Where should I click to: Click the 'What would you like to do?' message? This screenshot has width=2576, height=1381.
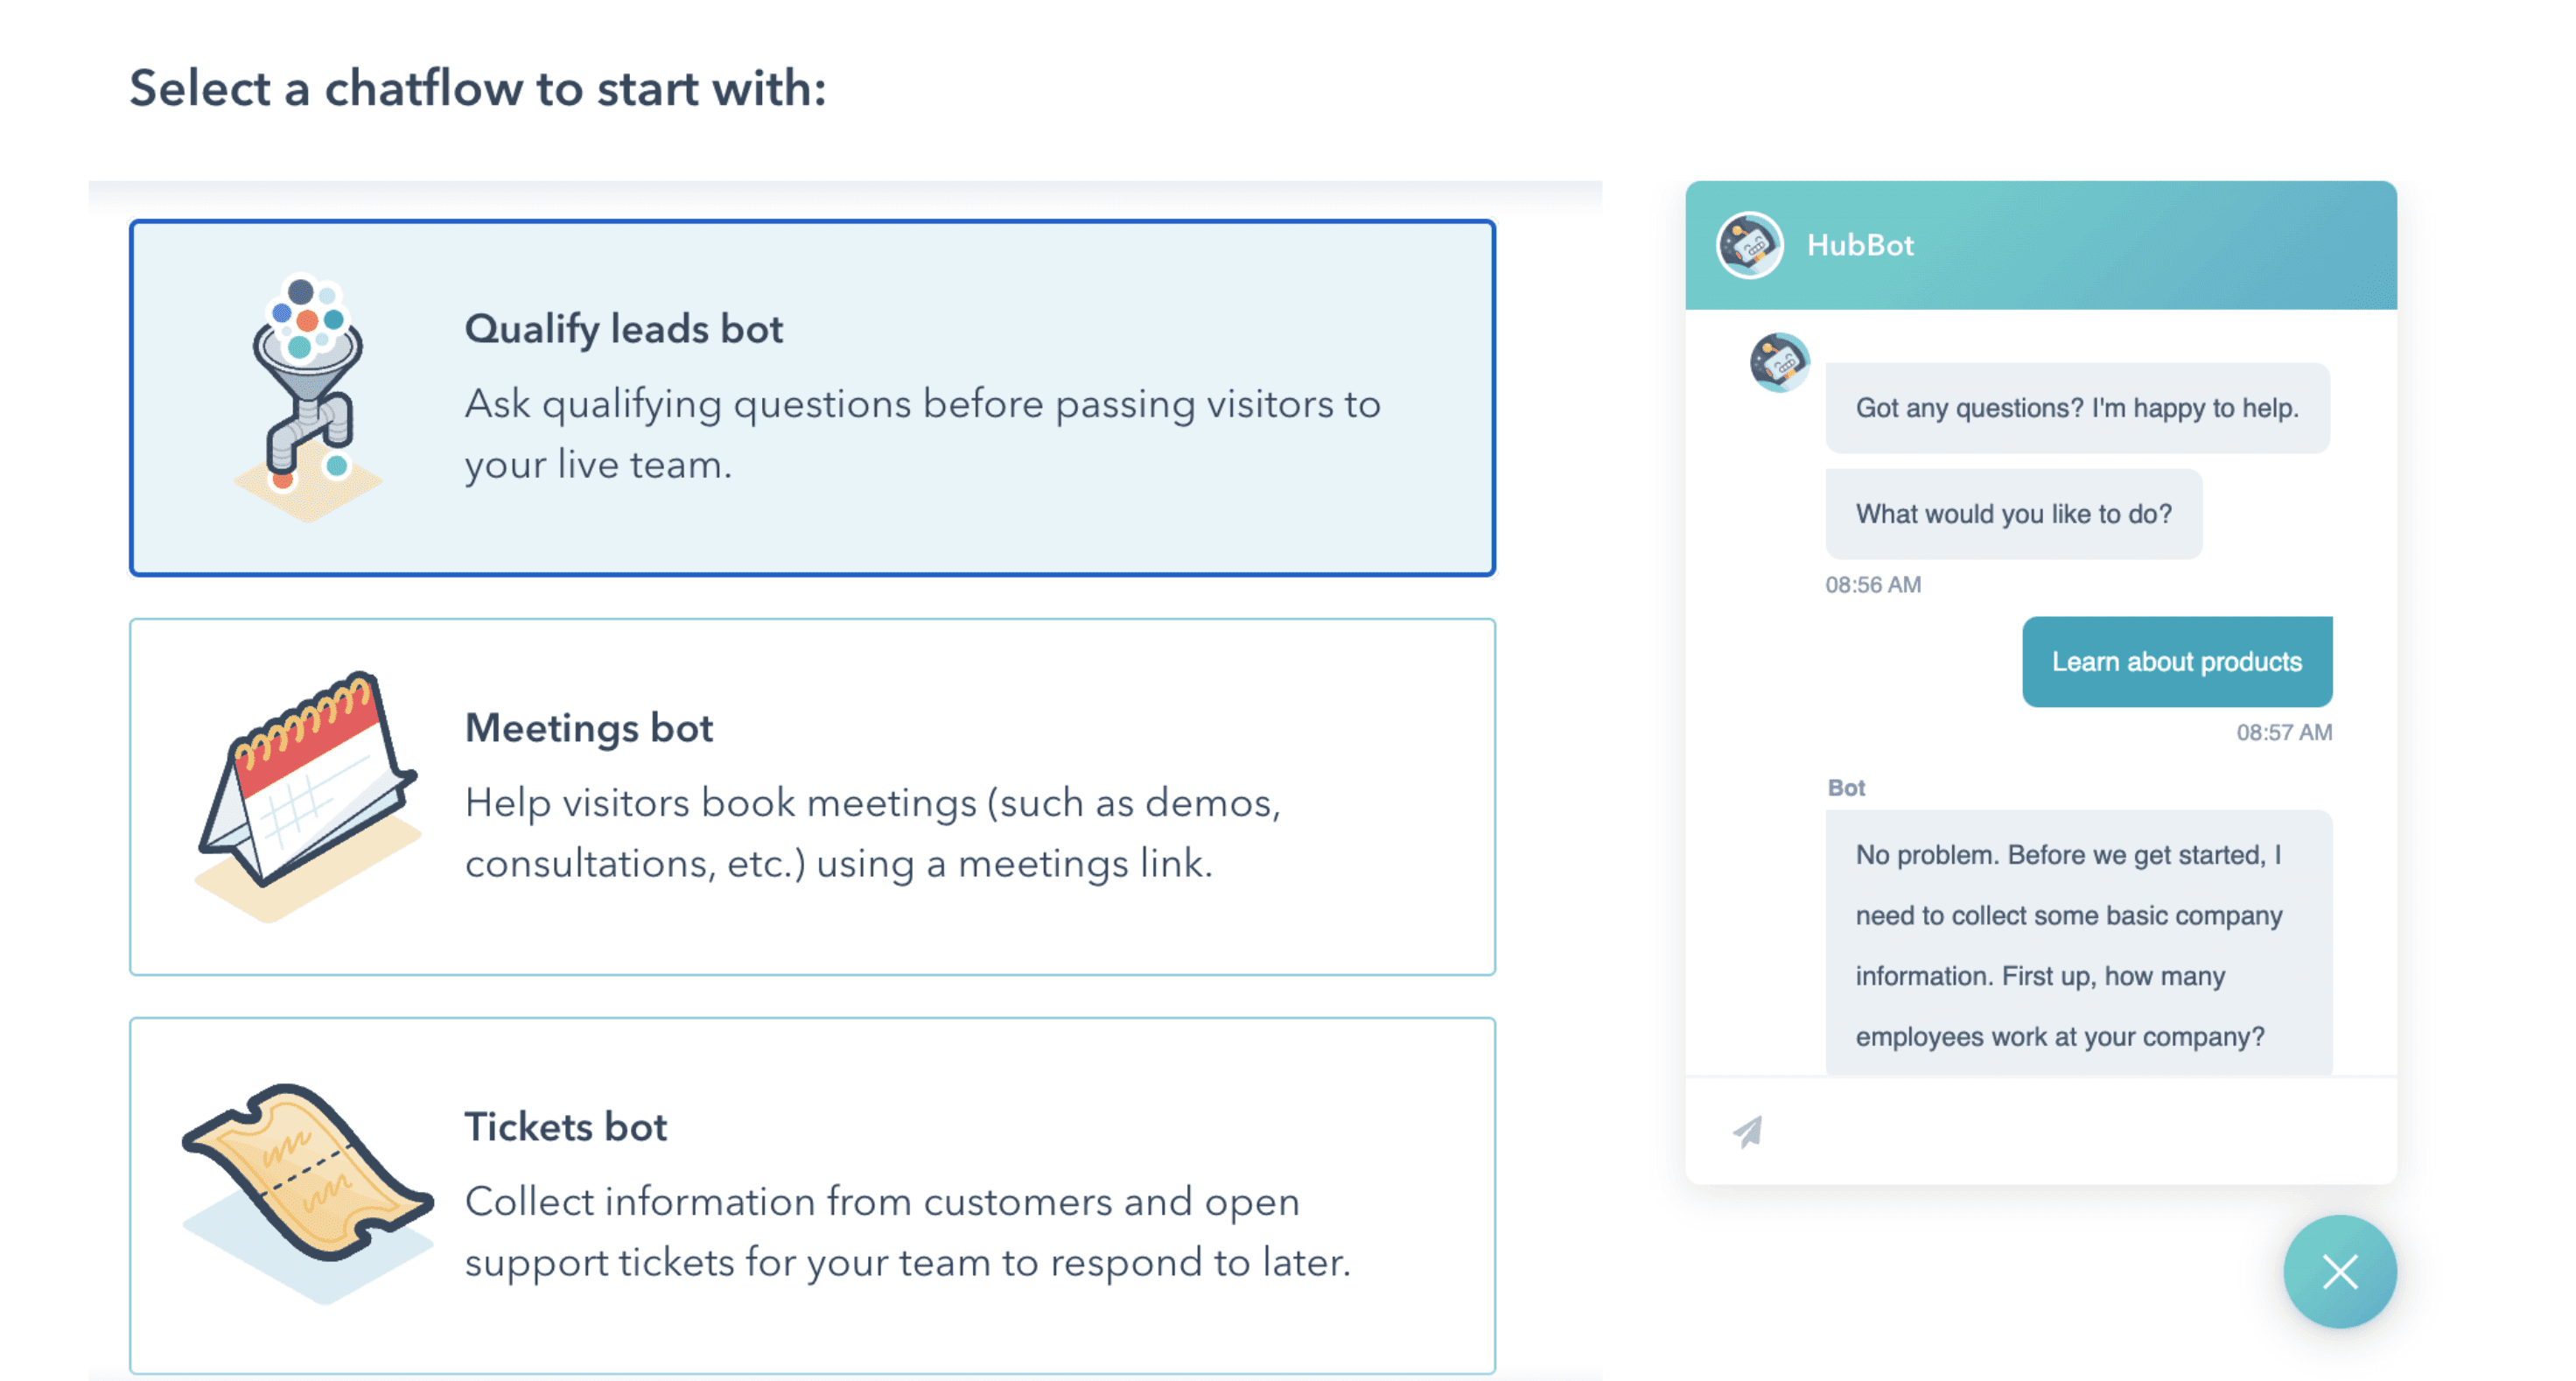coord(2013,514)
